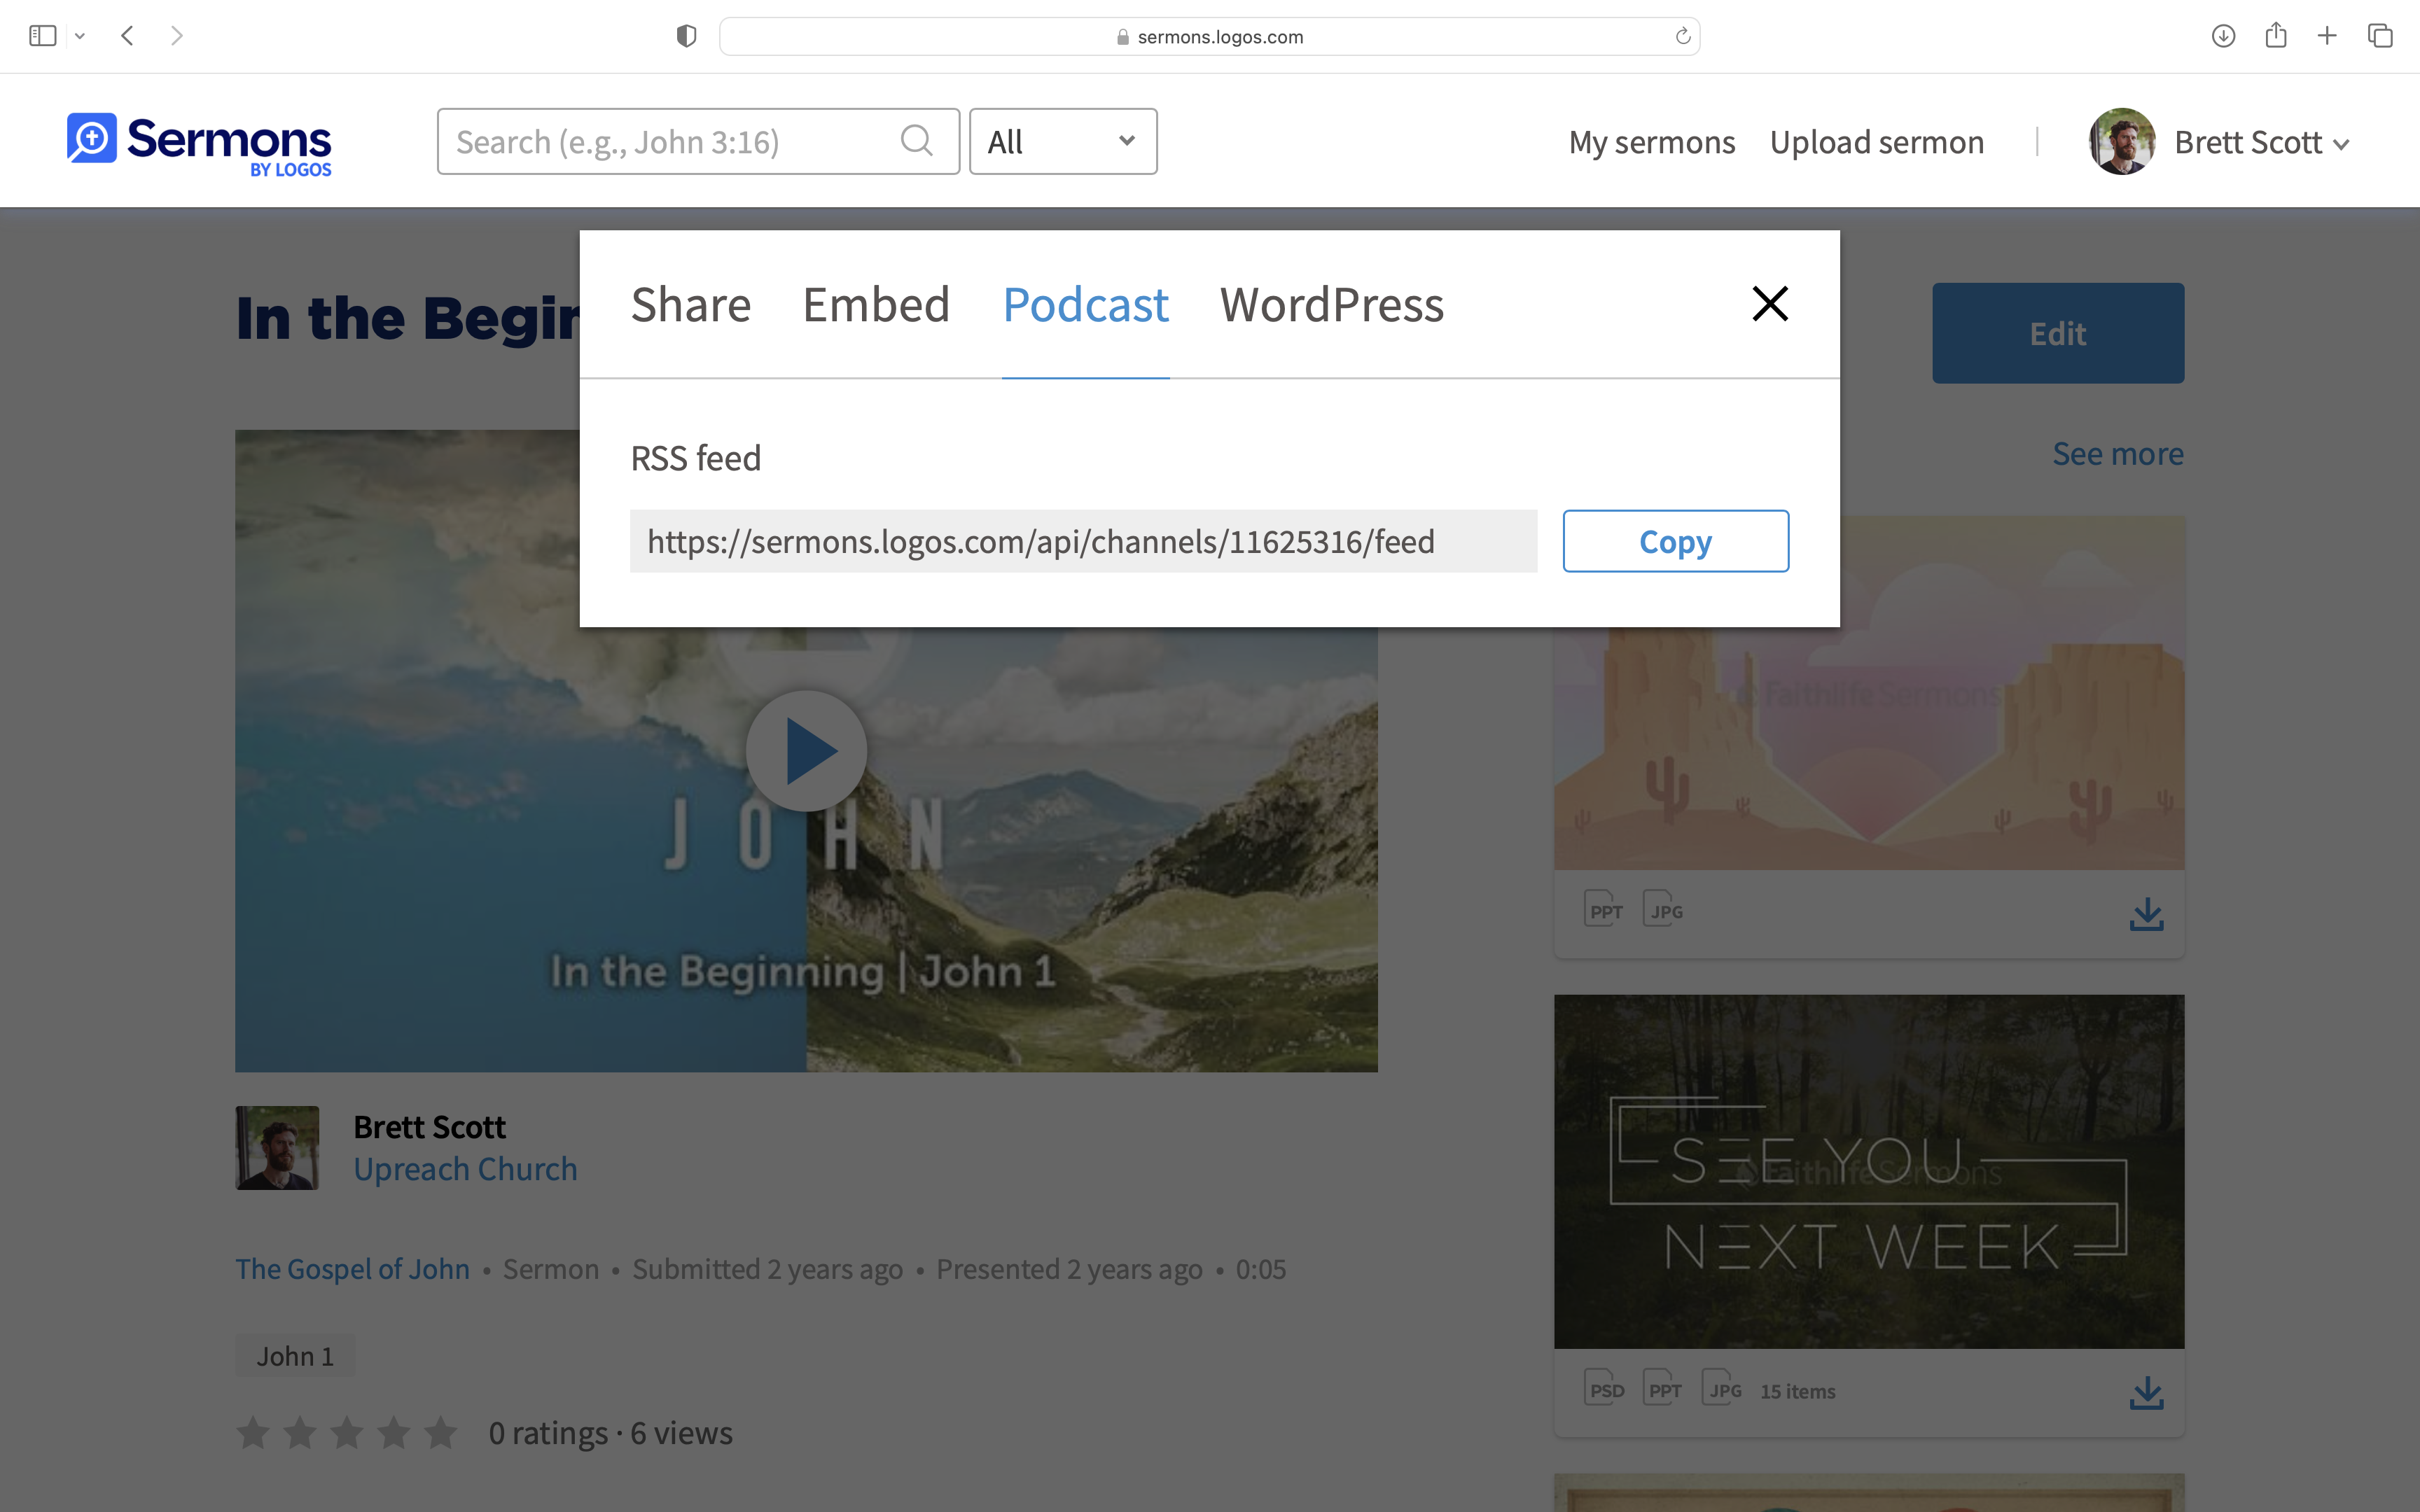This screenshot has width=2420, height=1512.
Task: Switch to the WordPress tab
Action: coord(1332,304)
